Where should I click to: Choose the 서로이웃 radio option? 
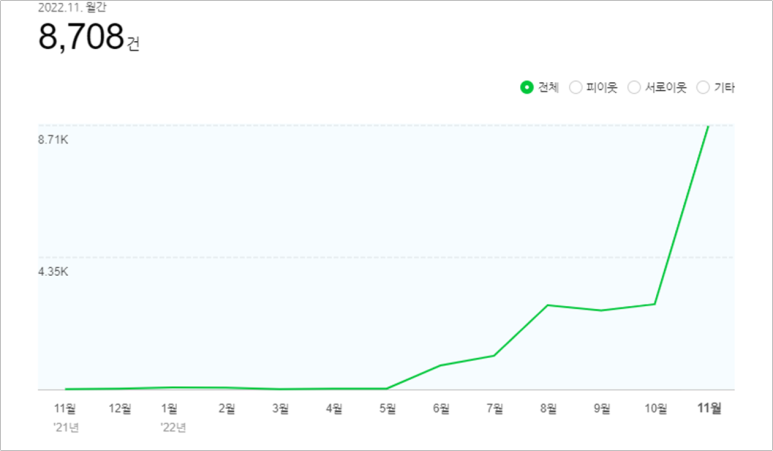click(634, 88)
